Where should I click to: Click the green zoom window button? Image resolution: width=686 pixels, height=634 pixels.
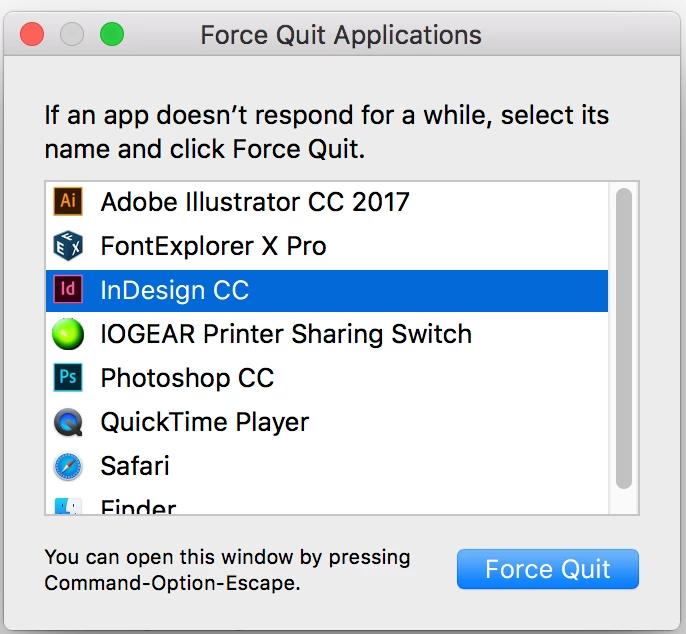(x=112, y=34)
